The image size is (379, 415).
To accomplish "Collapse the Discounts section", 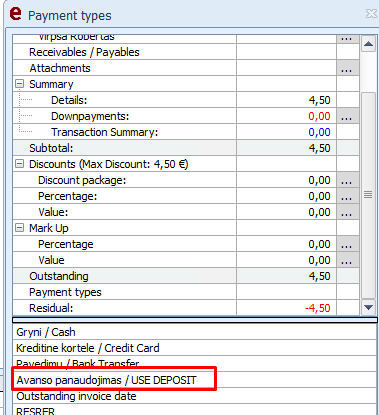I will point(20,164).
